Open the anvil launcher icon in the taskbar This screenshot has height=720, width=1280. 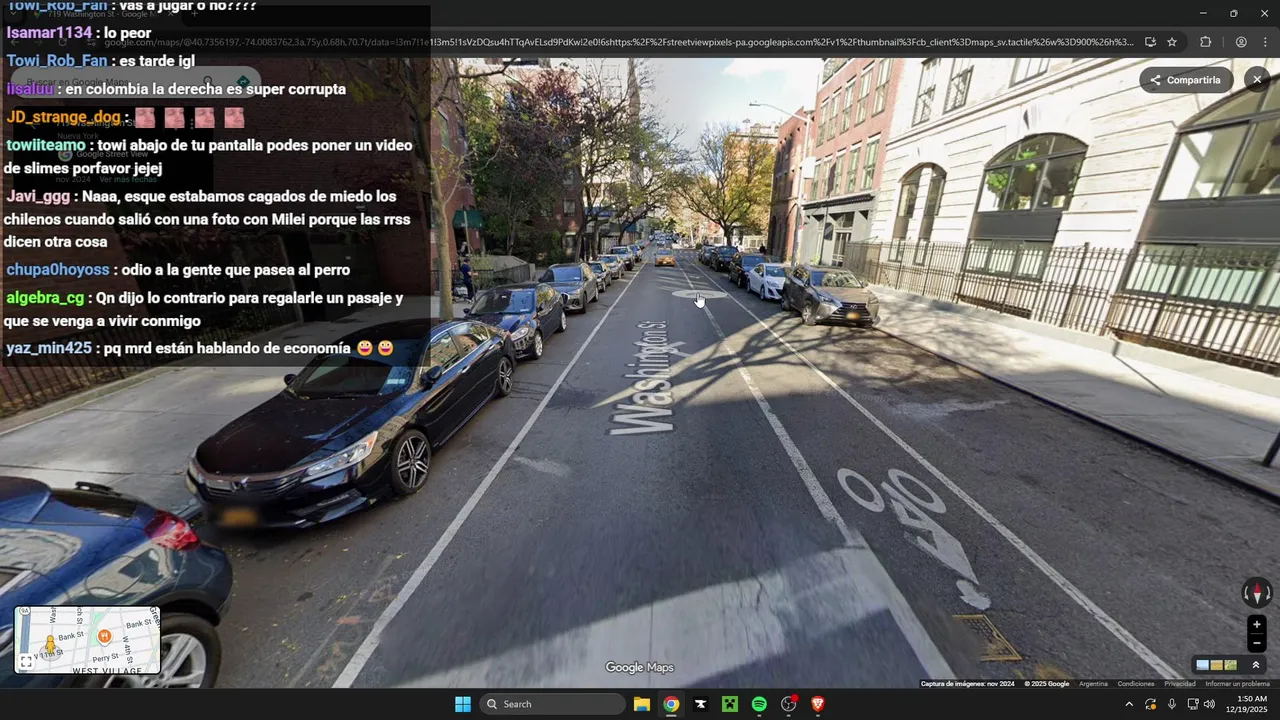pyautogui.click(x=700, y=704)
